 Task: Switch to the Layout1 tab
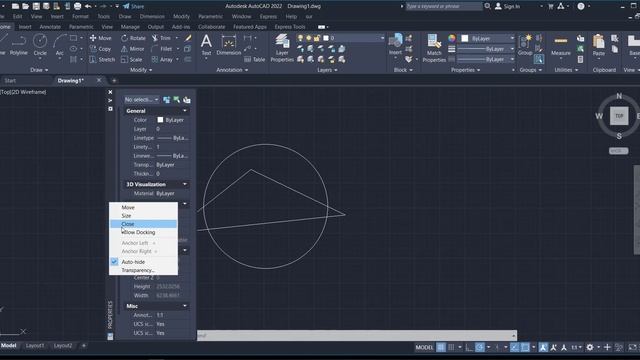click(x=35, y=346)
